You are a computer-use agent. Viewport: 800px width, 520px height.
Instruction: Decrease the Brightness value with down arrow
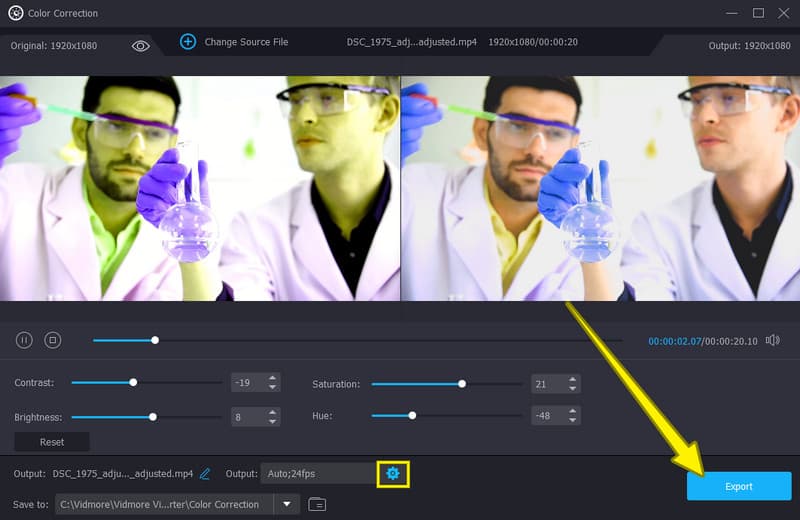point(273,421)
